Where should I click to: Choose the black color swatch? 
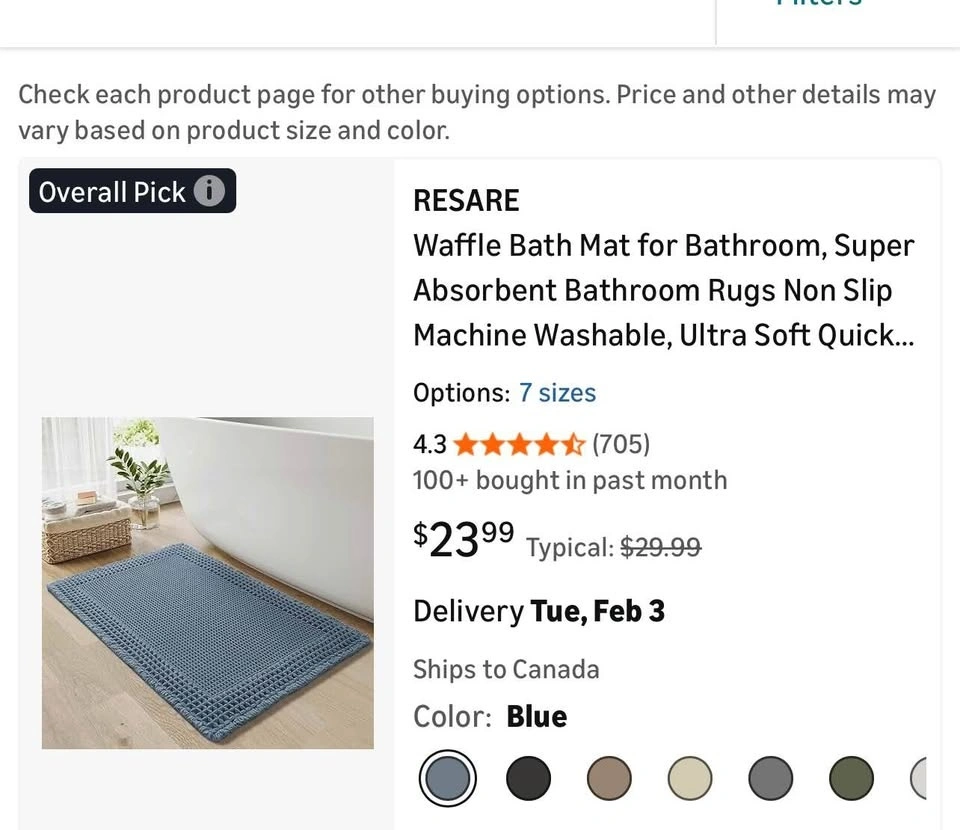[528, 778]
